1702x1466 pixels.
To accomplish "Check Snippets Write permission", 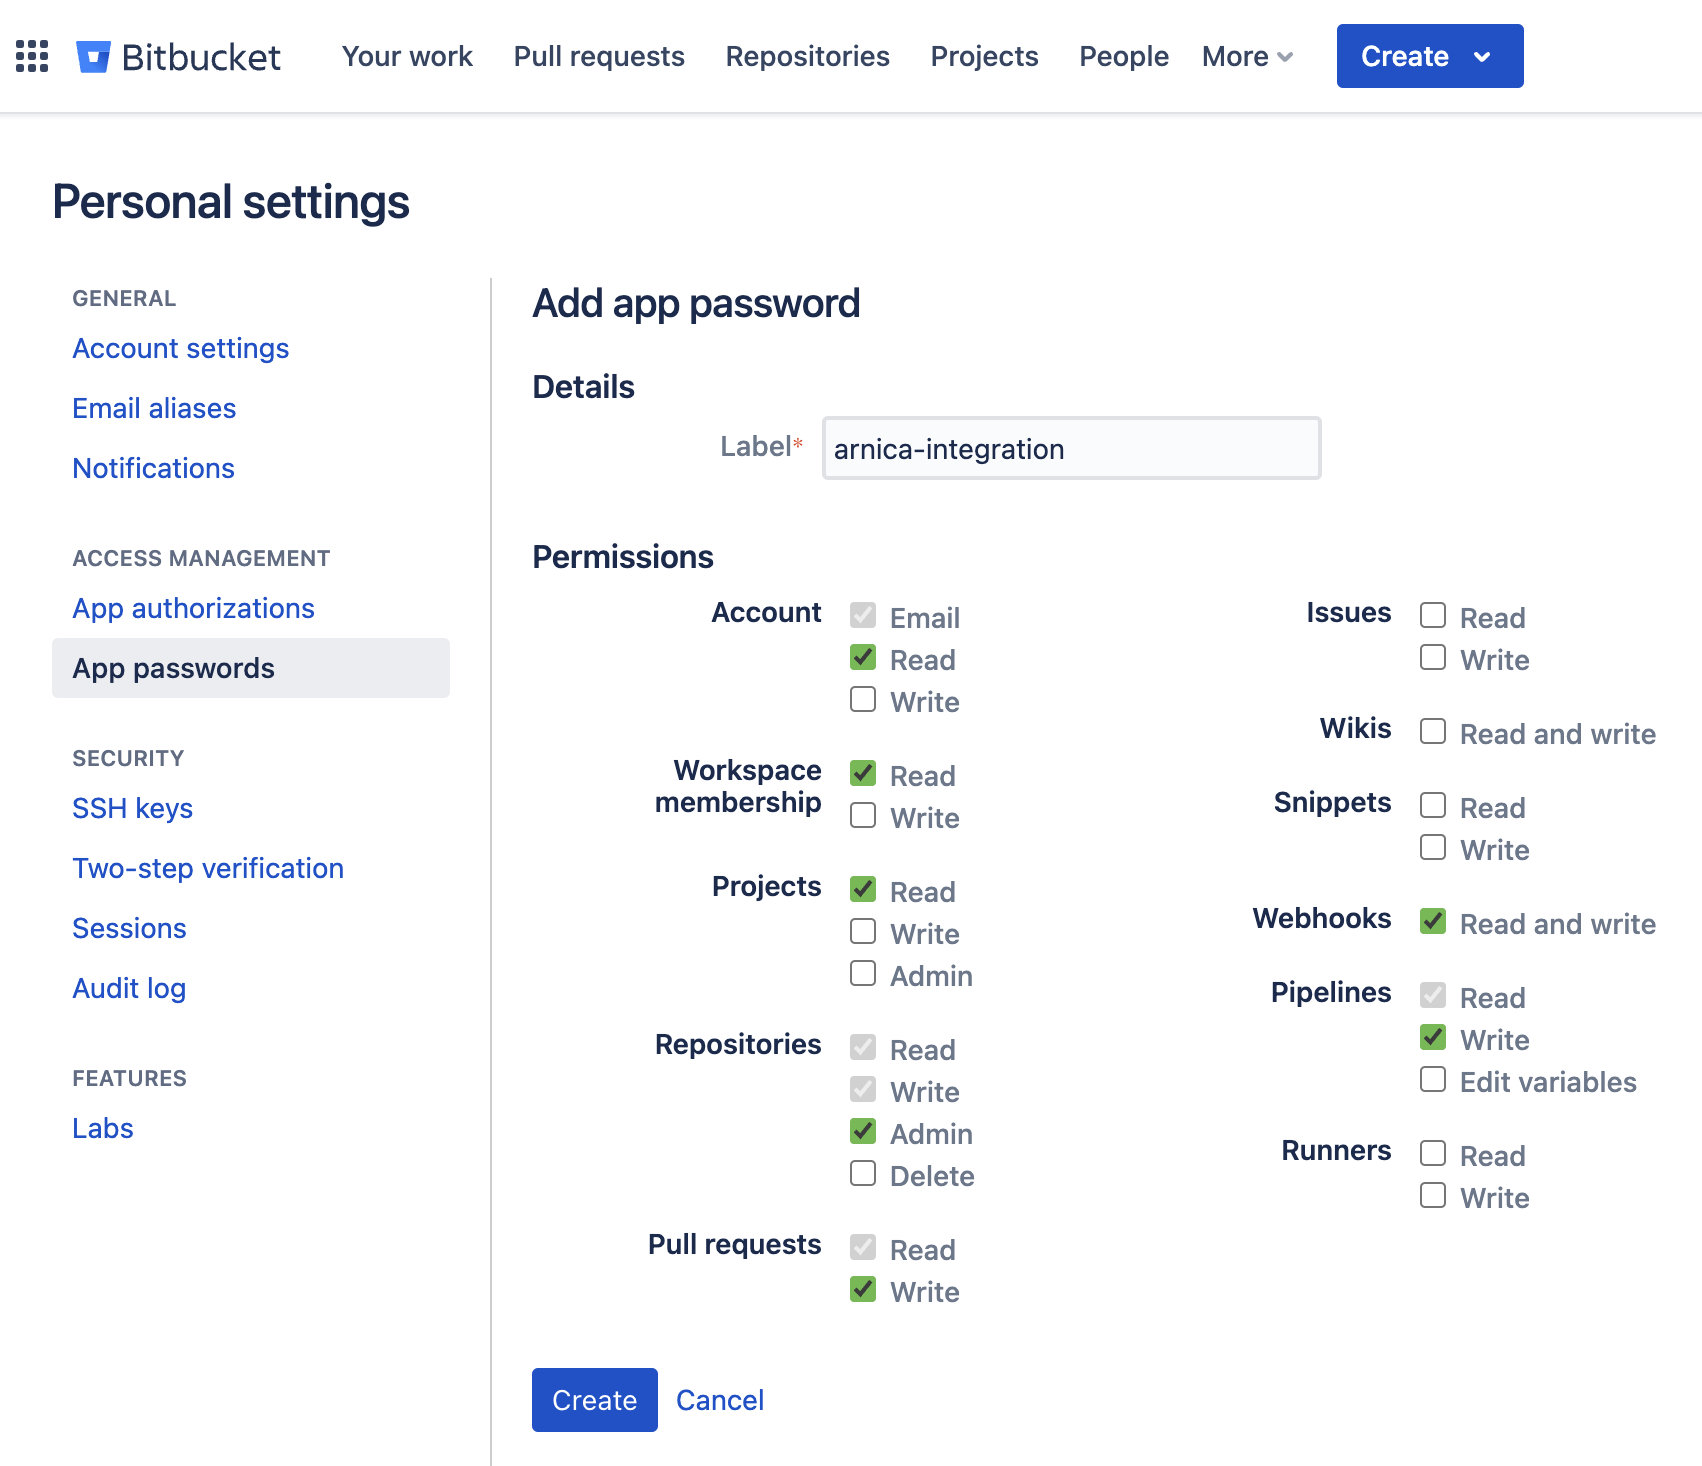I will coord(1433,848).
